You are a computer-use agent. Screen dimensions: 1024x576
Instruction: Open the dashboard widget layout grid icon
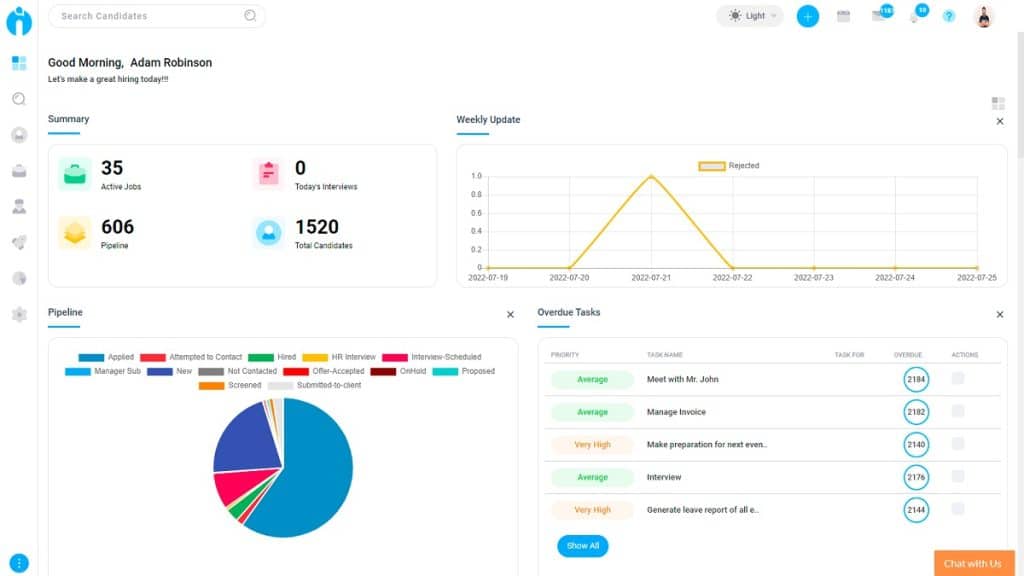coord(998,103)
